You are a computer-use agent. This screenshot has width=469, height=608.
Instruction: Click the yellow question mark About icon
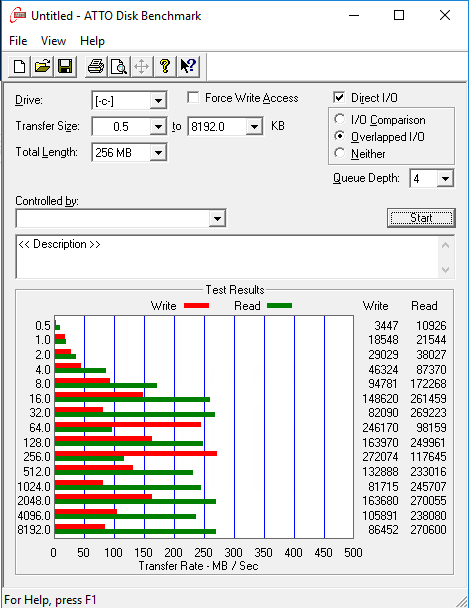tap(165, 67)
